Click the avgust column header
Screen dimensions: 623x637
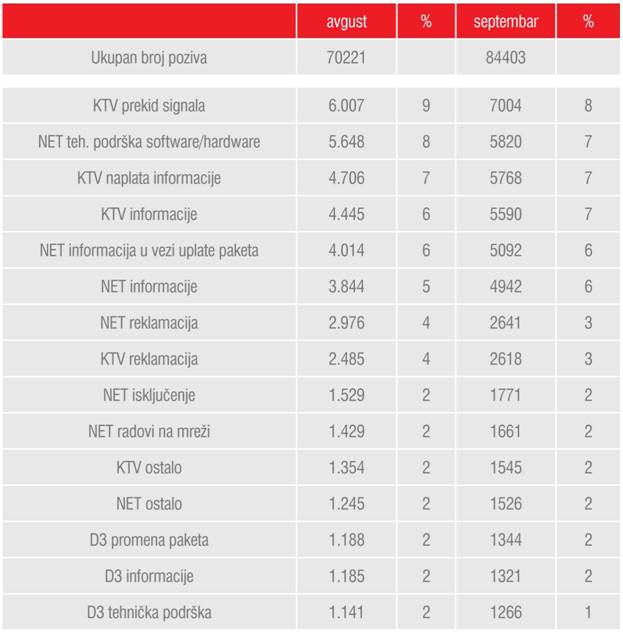tap(346, 21)
